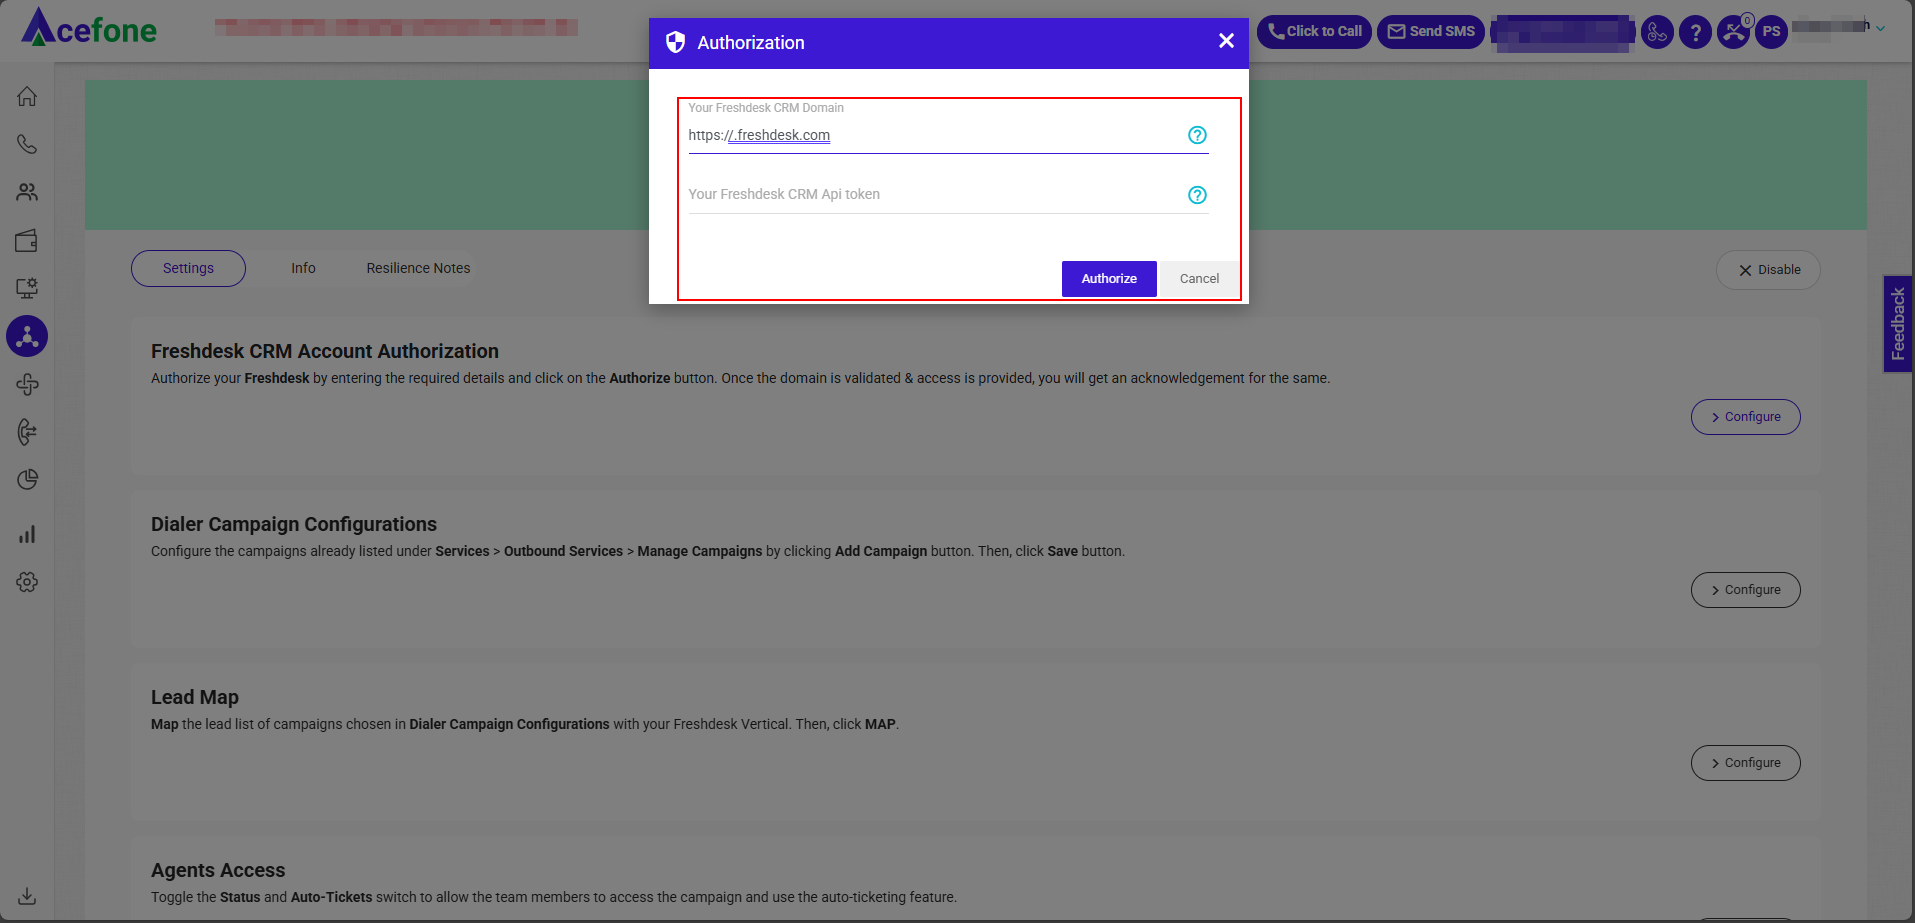This screenshot has height=923, width=1915.
Task: Switch to the Info tab
Action: click(x=303, y=268)
